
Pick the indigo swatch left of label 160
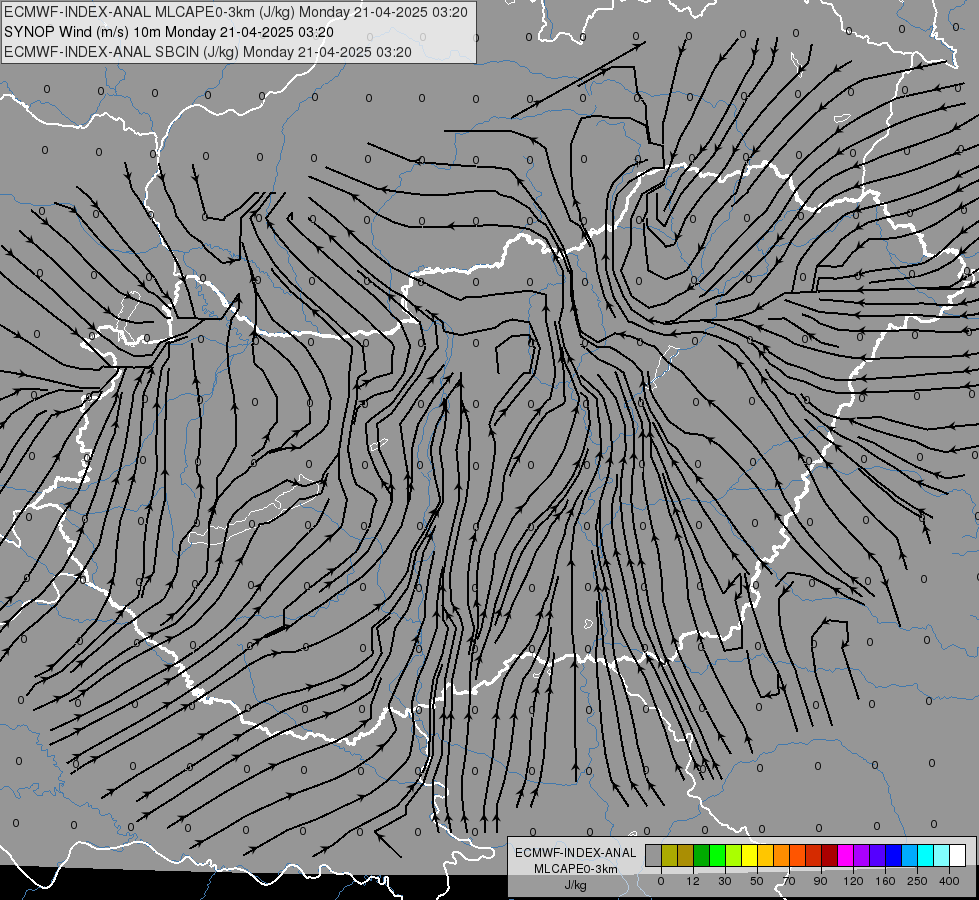pyautogui.click(x=878, y=855)
